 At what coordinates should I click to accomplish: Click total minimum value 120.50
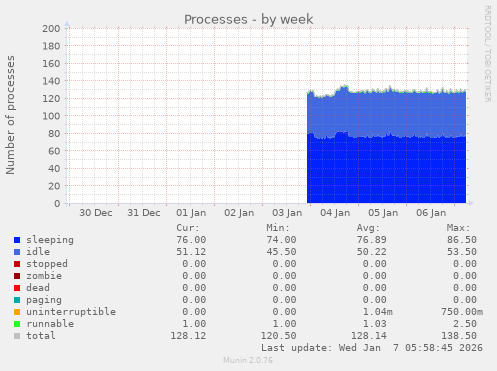pos(278,336)
